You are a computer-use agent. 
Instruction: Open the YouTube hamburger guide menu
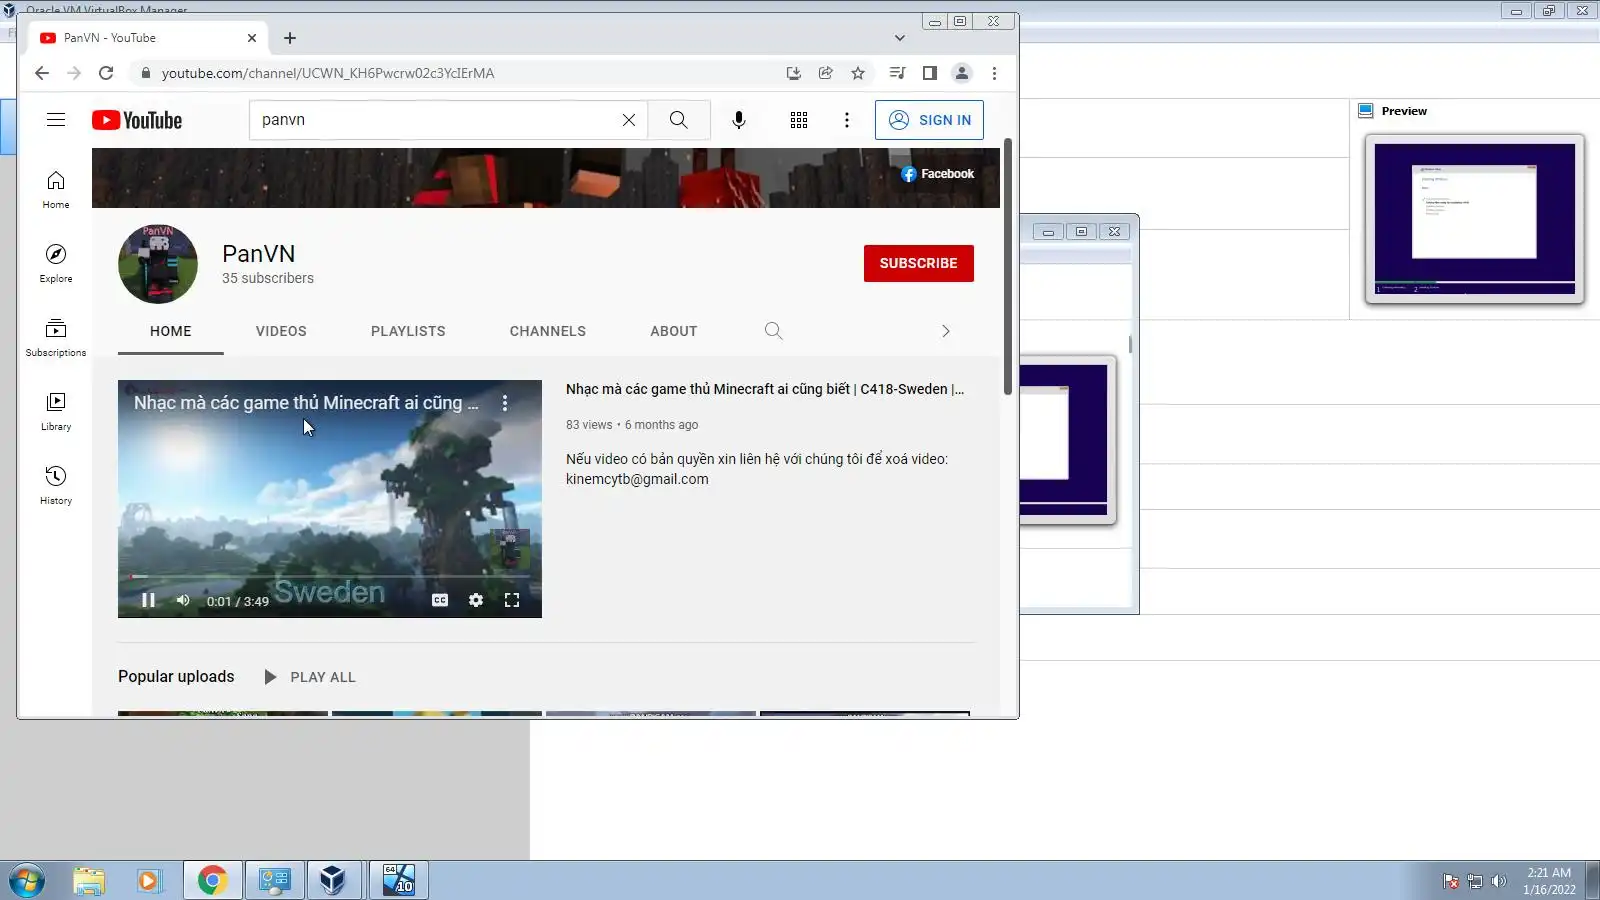[x=56, y=120]
